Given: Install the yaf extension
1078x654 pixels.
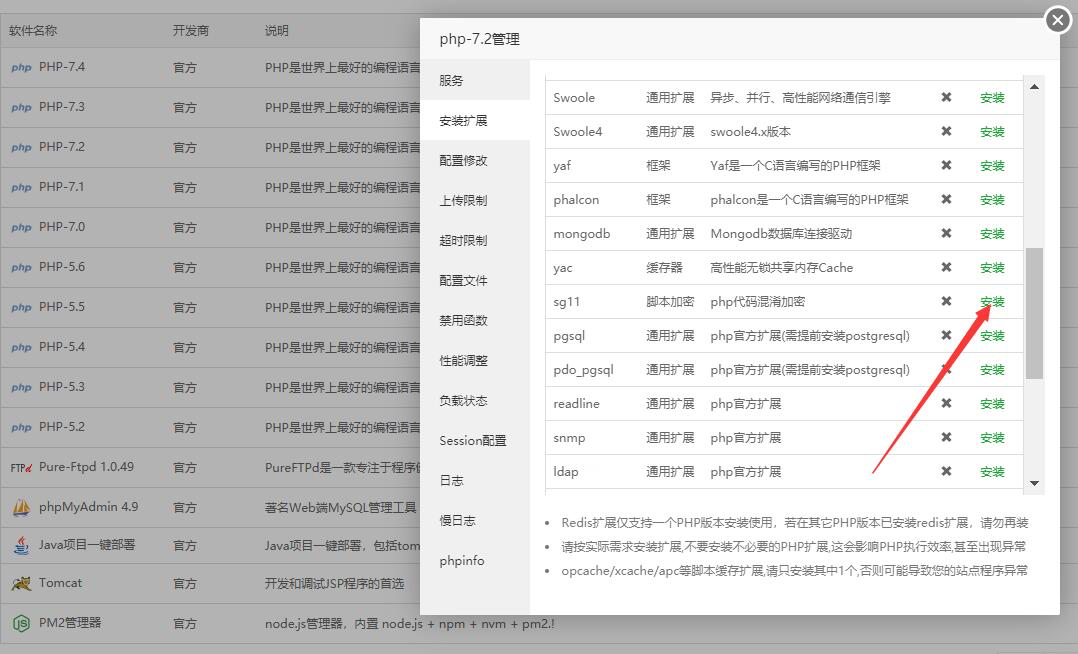Looking at the screenshot, I should click(992, 166).
